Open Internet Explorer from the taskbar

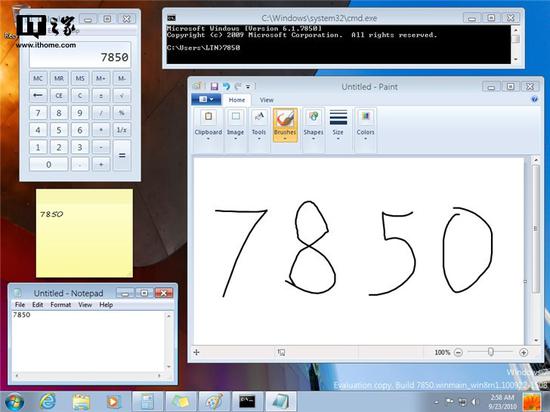(x=47, y=401)
